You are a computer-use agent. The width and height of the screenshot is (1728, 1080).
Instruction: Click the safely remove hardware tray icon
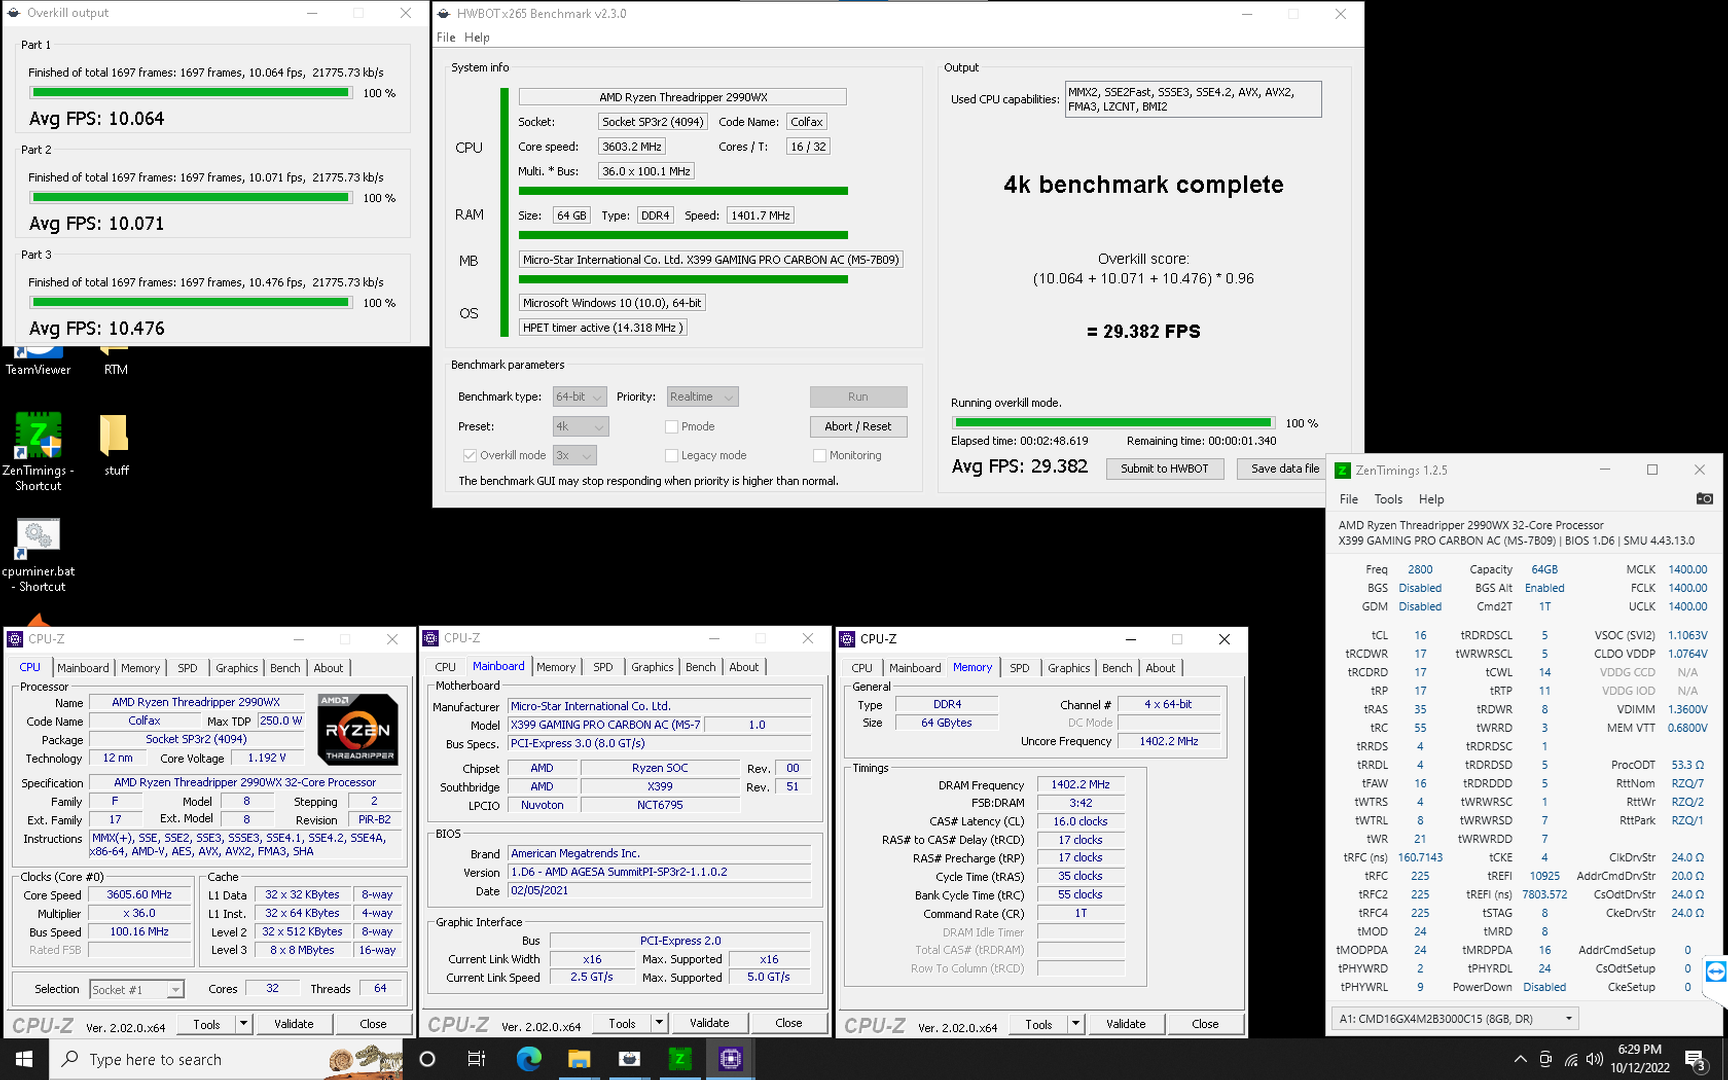(1545, 1059)
